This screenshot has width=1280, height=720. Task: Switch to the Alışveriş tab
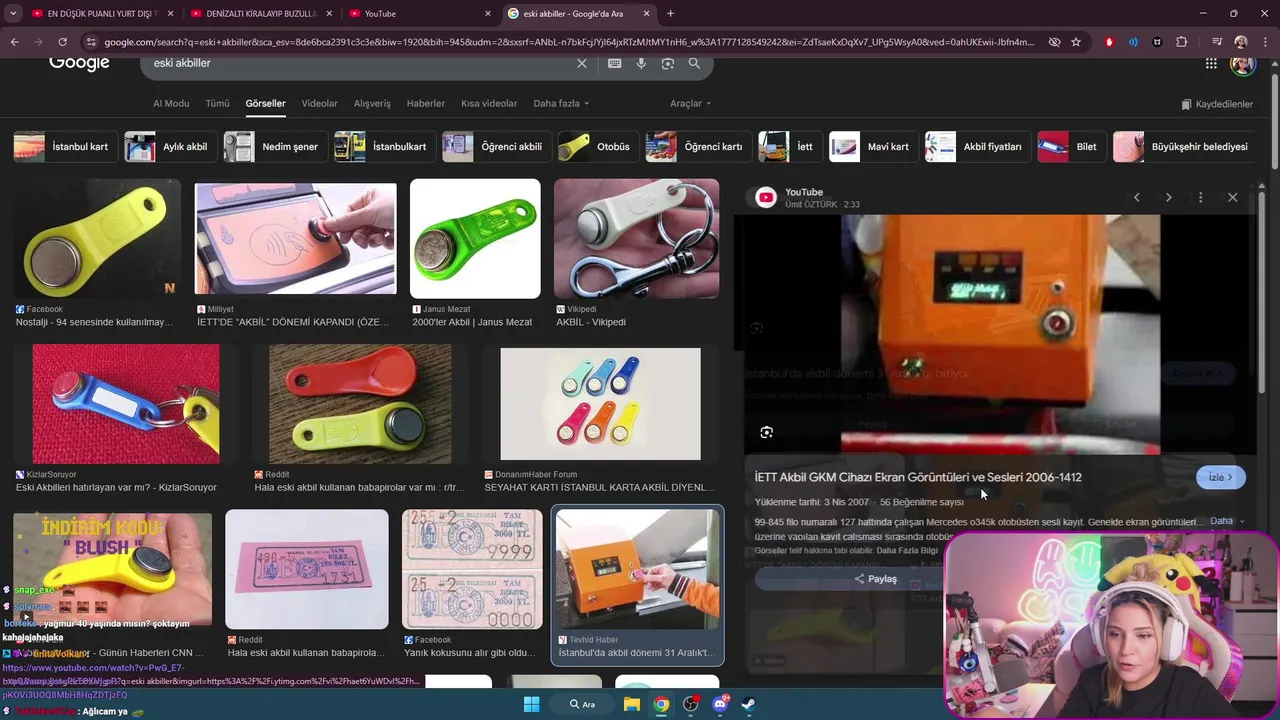pos(372,103)
